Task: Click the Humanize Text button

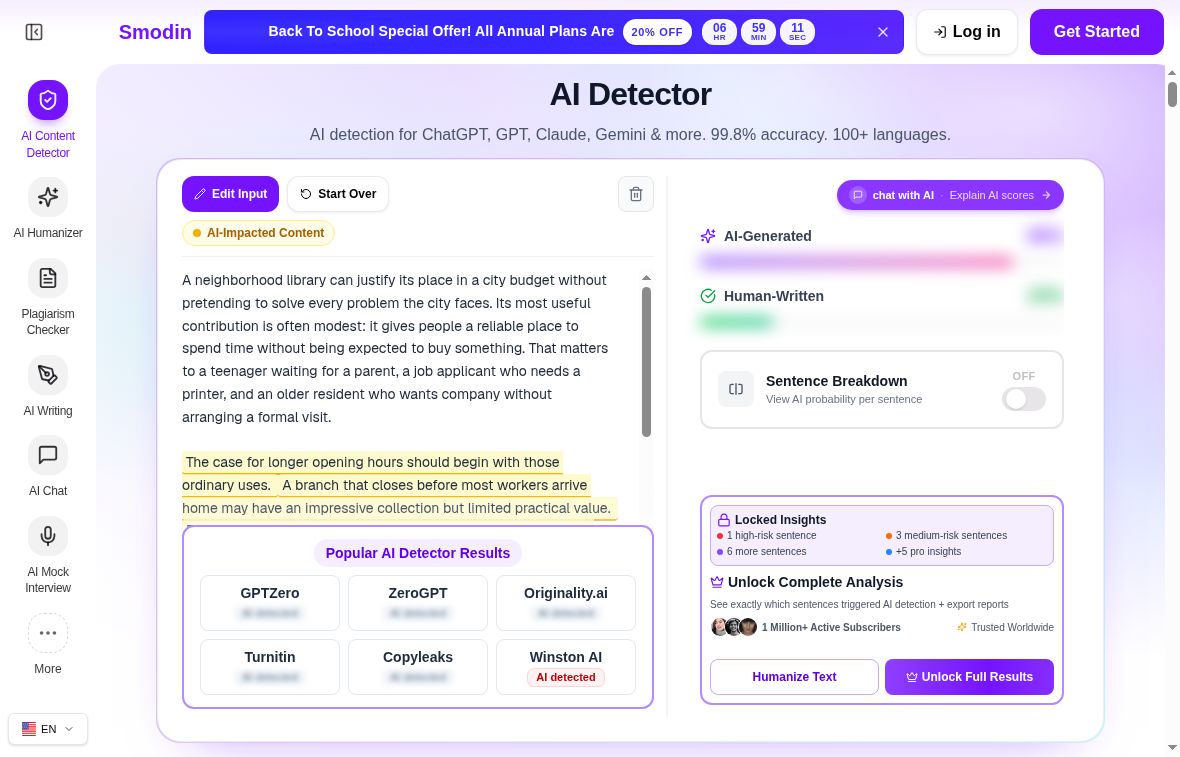Action: coord(794,676)
